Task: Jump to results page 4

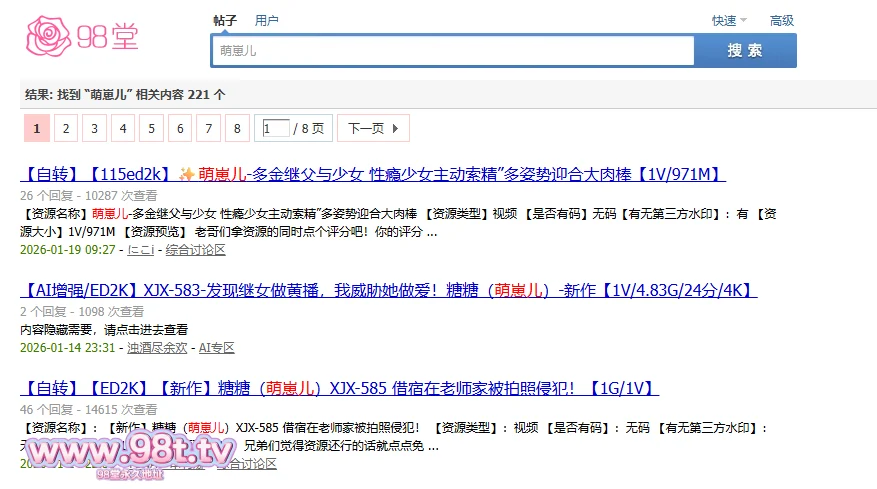Action: [x=122, y=128]
